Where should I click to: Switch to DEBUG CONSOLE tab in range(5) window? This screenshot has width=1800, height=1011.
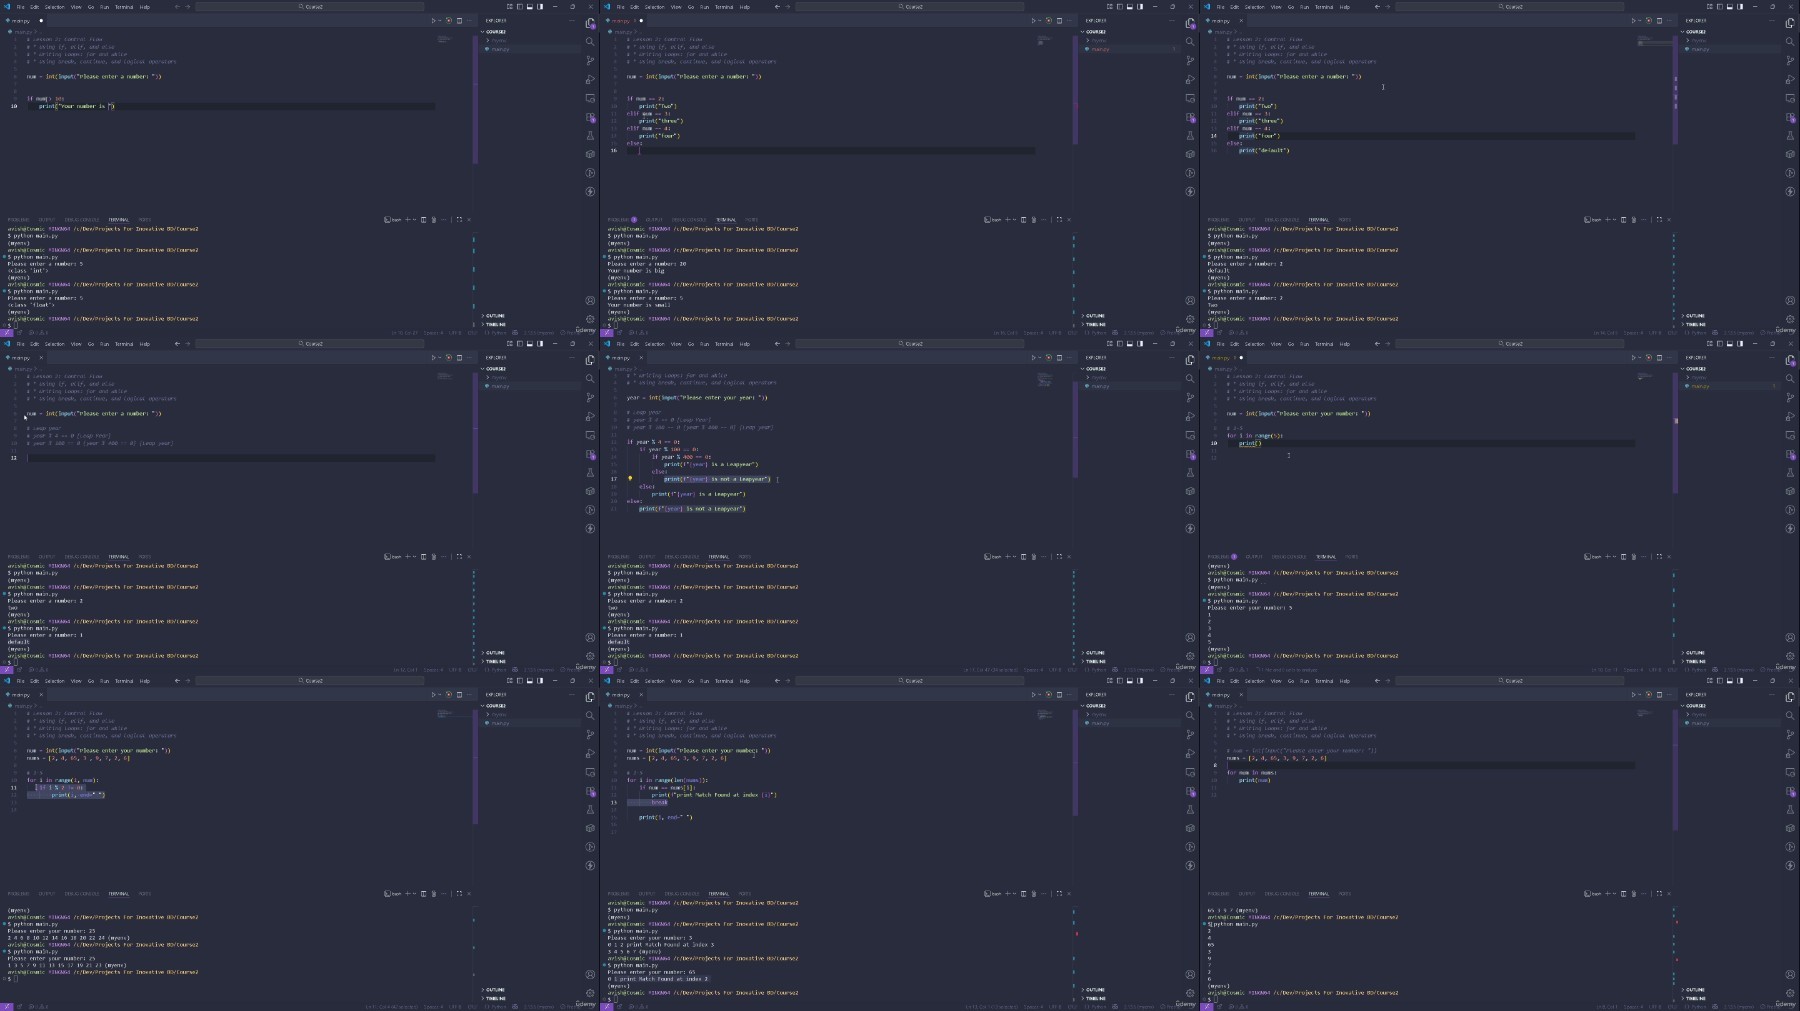pyautogui.click(x=1288, y=557)
